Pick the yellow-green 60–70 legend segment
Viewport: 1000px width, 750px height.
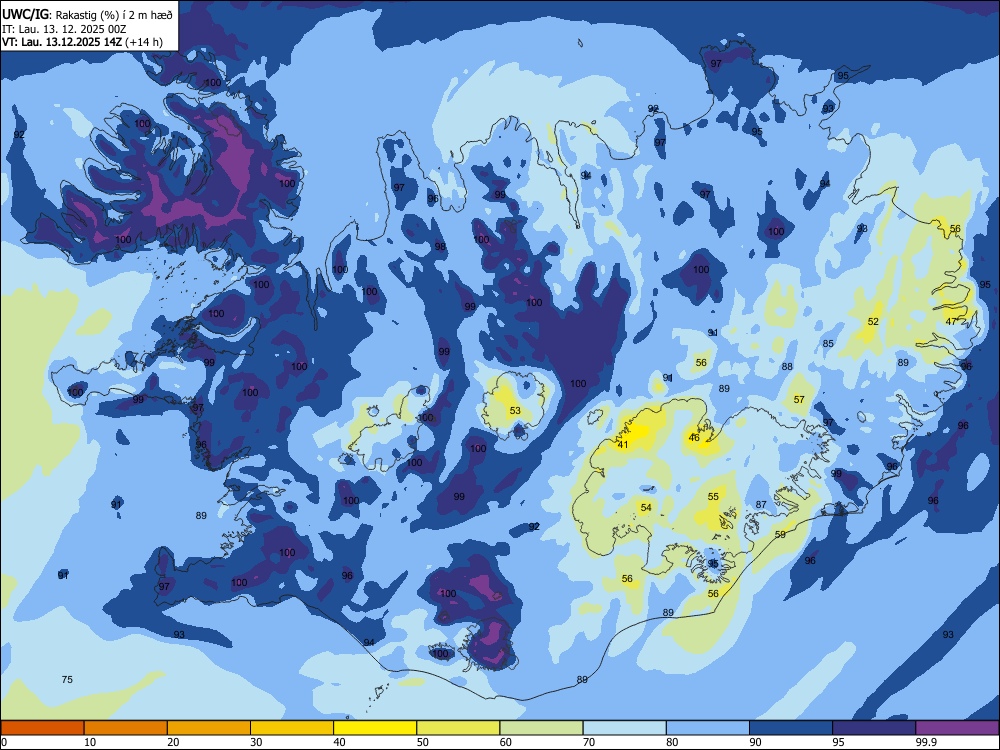[x=541, y=728]
